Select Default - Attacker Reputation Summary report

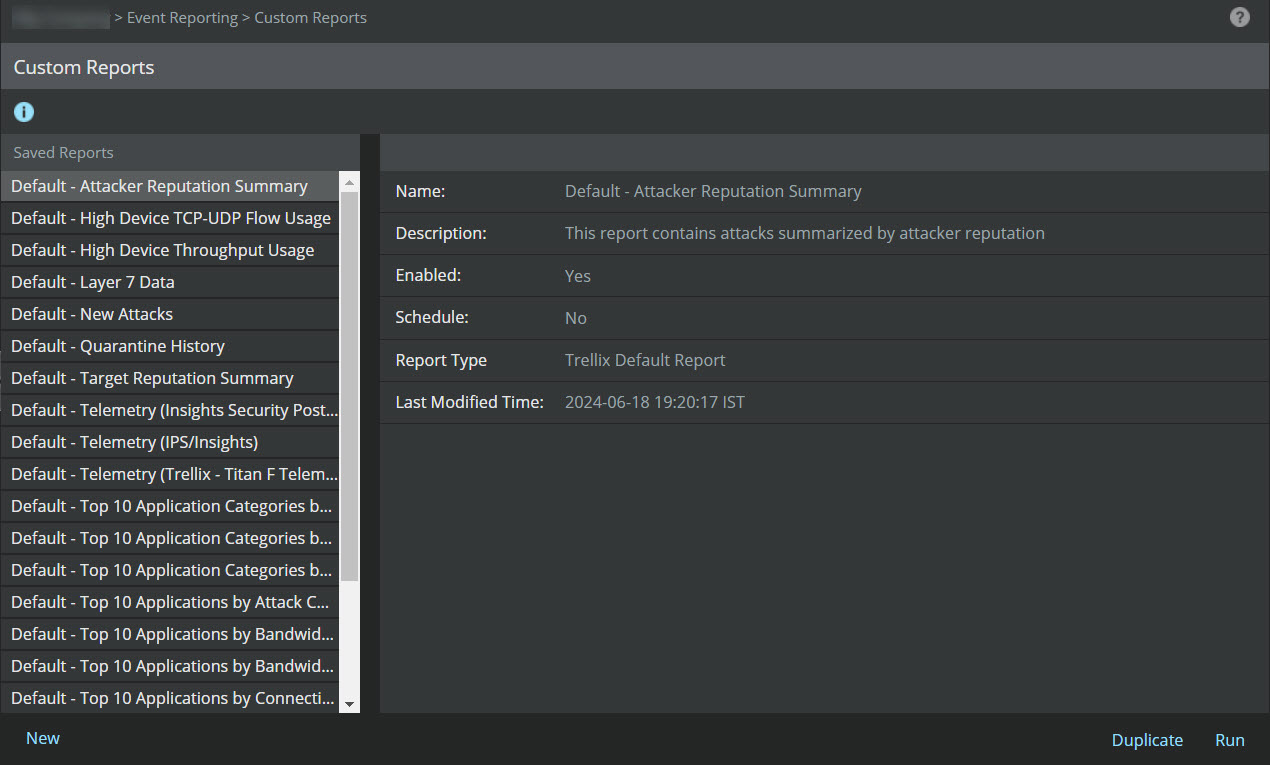pyautogui.click(x=170, y=186)
